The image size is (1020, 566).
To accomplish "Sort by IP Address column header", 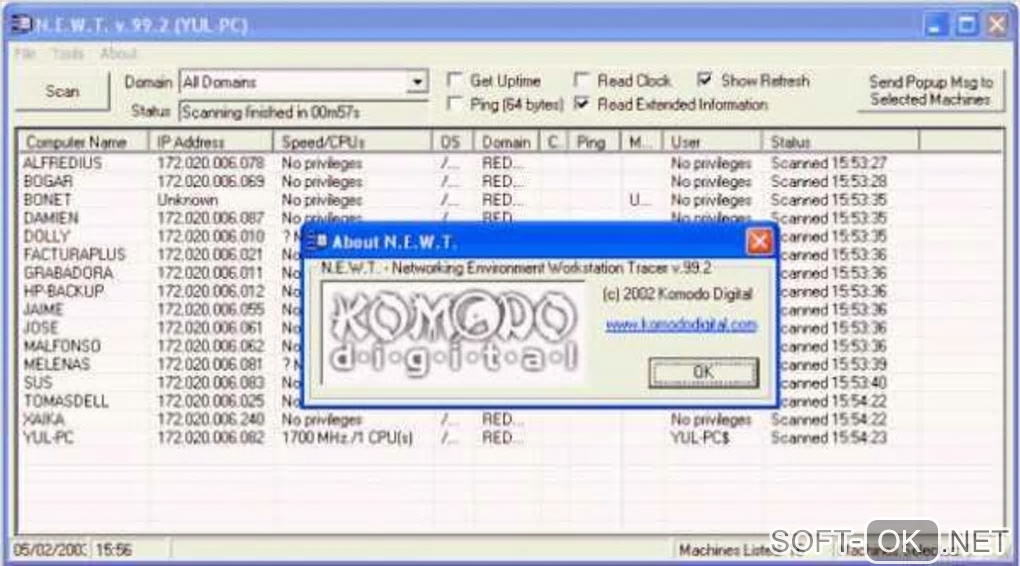I will [211, 142].
